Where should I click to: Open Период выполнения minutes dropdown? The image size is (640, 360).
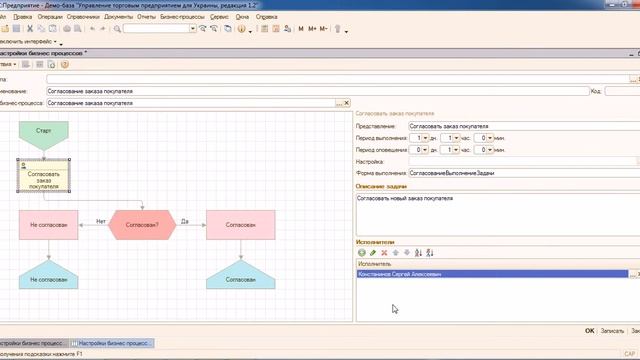click(x=490, y=138)
